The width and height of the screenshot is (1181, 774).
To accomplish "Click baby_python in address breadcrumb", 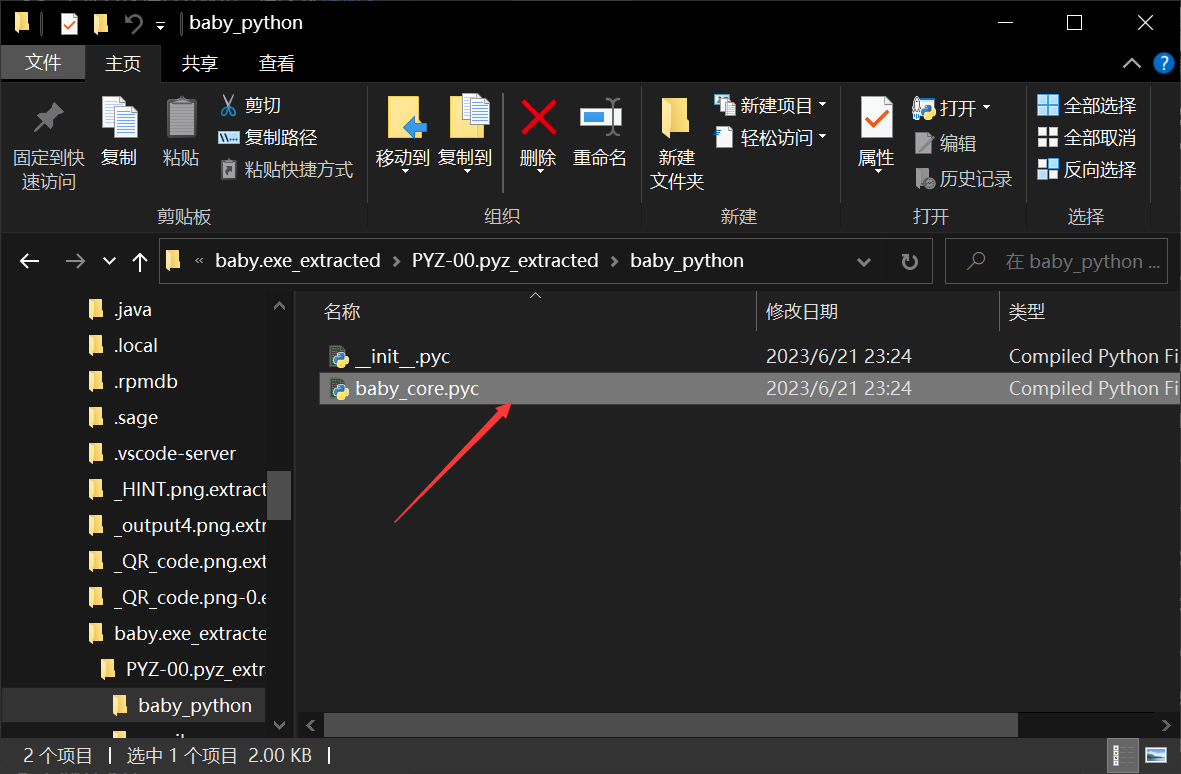I will pos(687,261).
